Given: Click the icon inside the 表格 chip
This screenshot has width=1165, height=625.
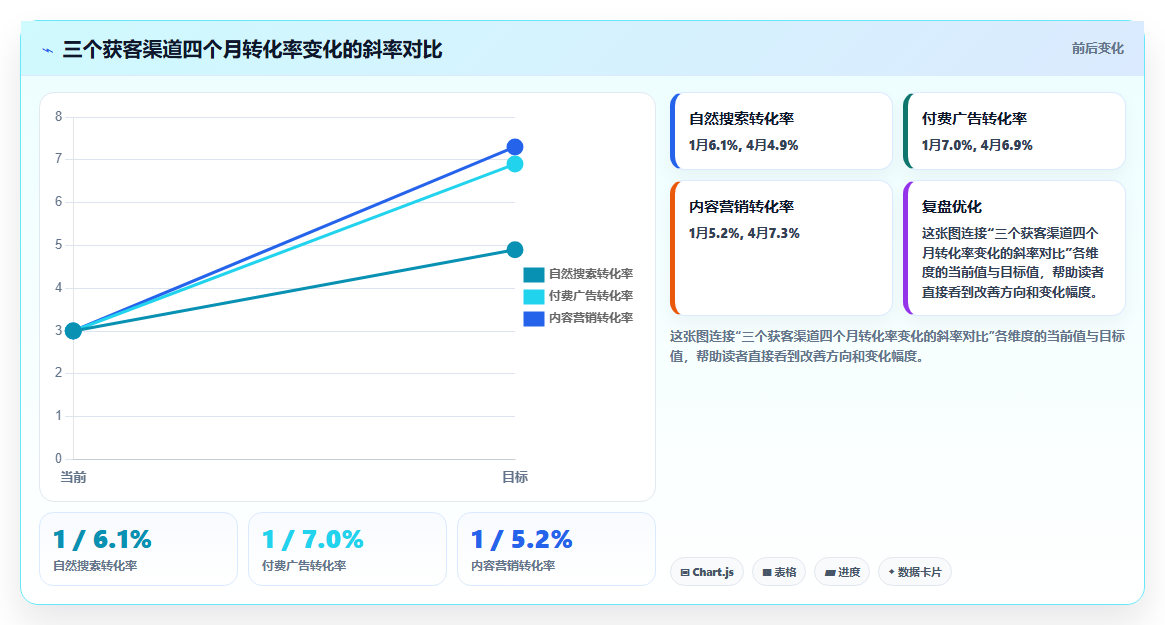Looking at the screenshot, I should [767, 572].
